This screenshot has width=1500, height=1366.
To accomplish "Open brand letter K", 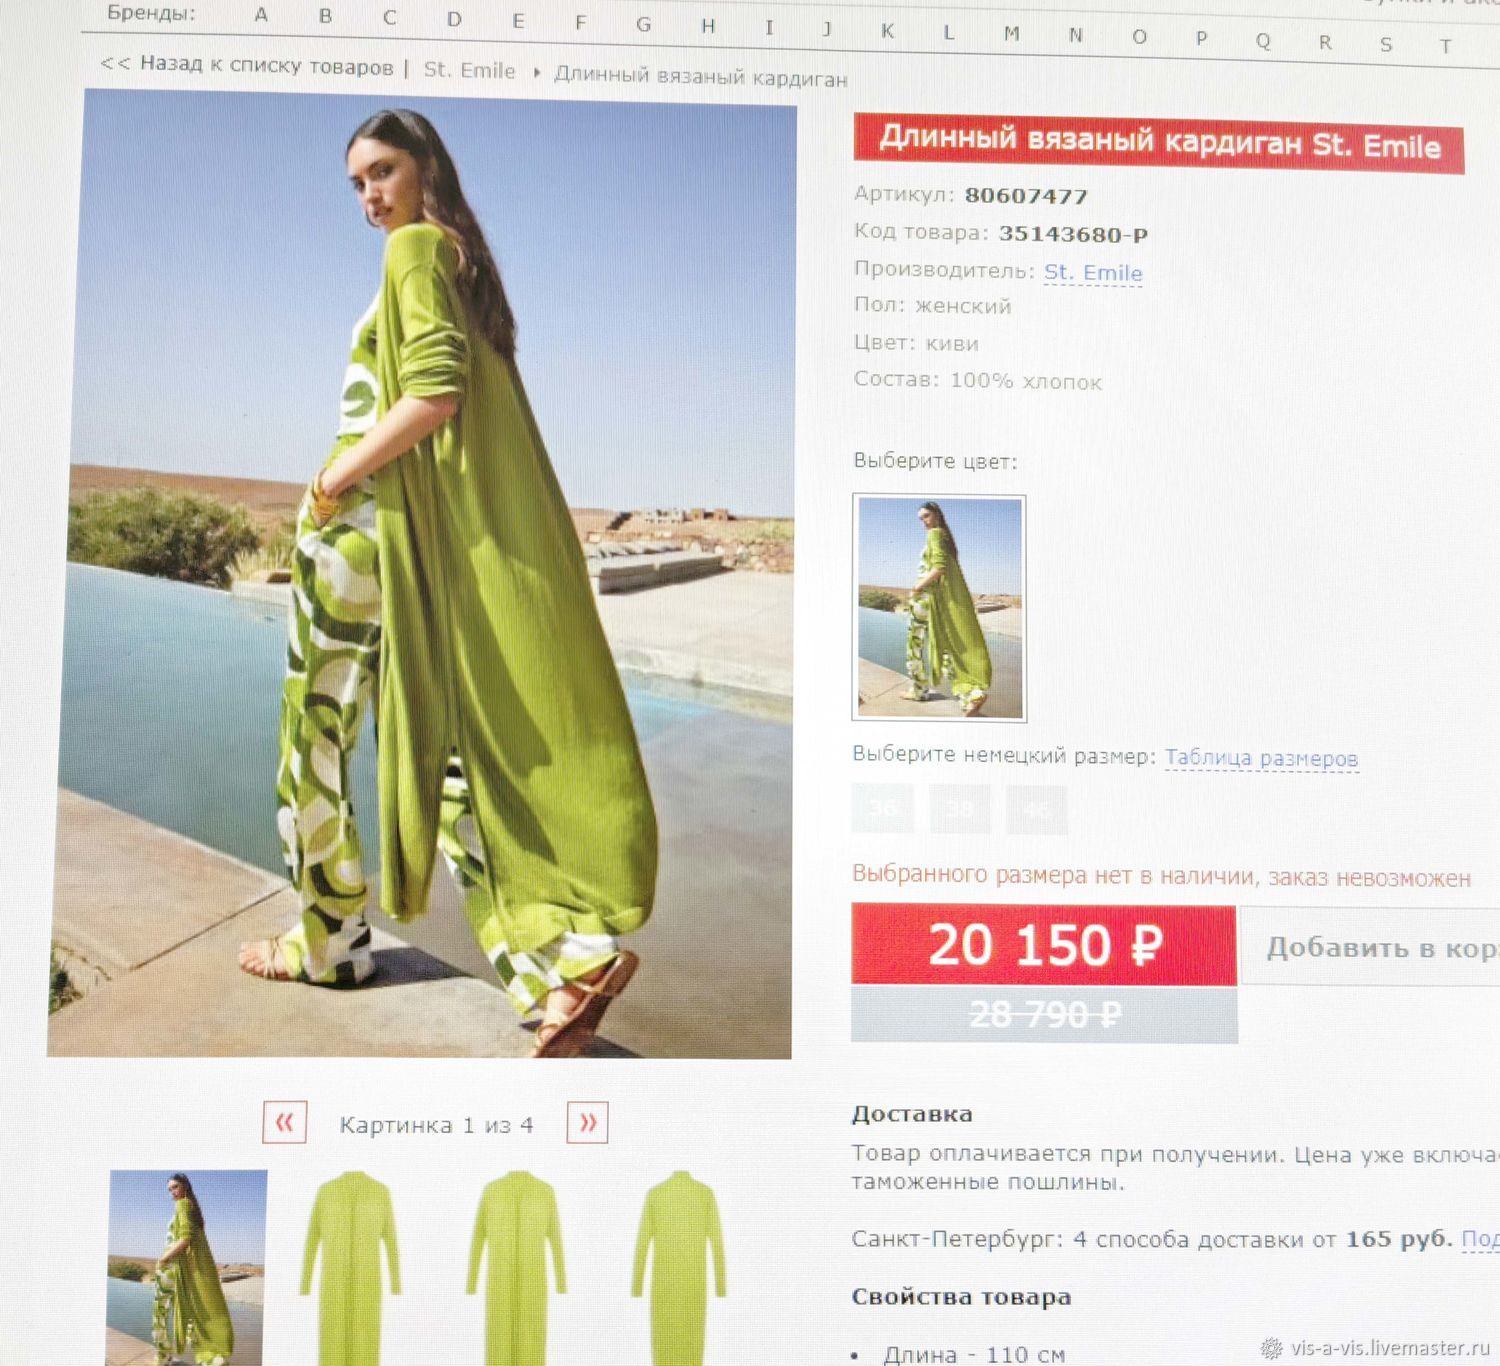I will [887, 31].
